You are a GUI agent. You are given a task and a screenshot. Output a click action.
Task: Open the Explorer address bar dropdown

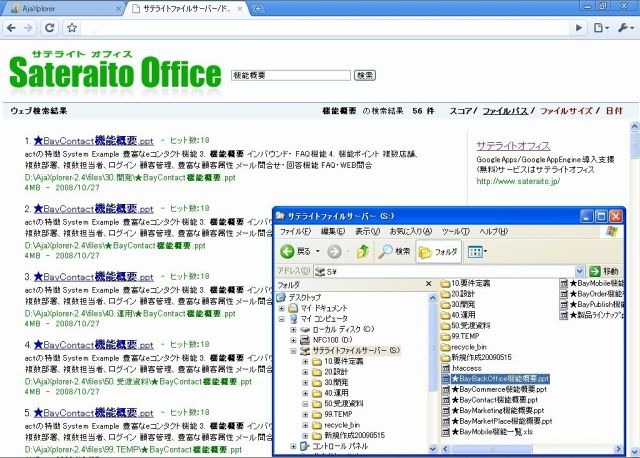(x=580, y=271)
